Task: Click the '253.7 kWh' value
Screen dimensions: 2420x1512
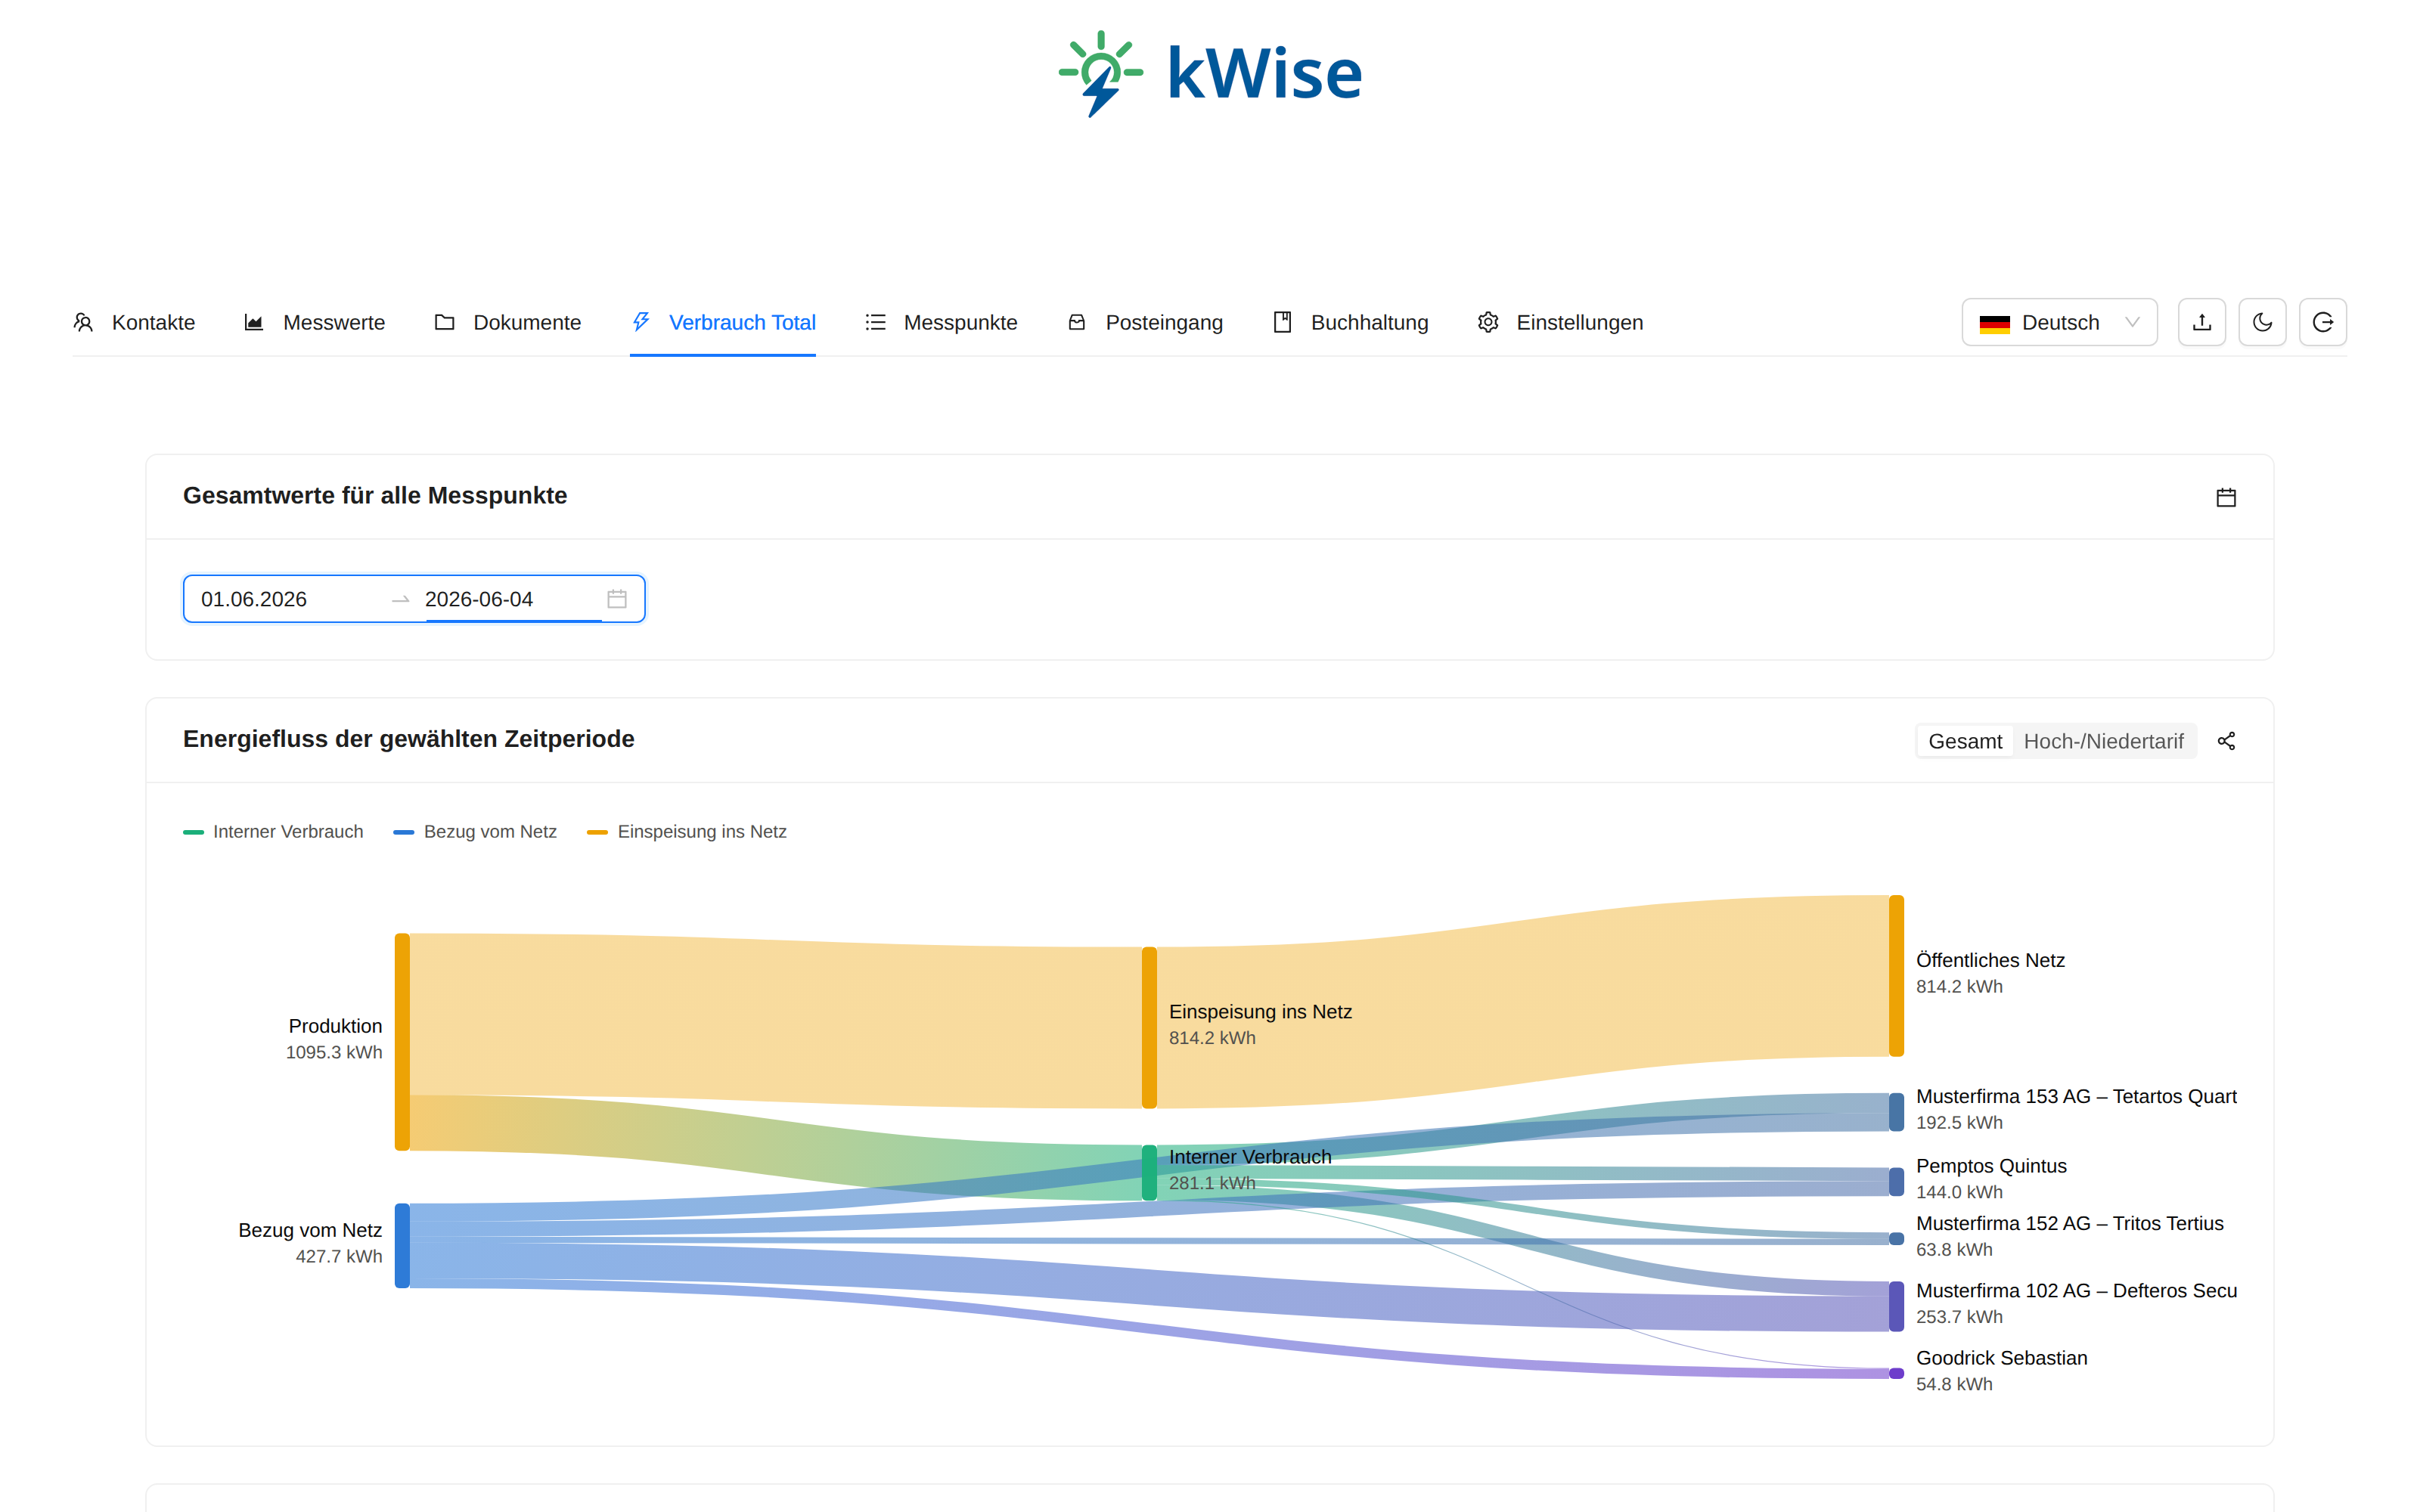Action: pyautogui.click(x=1959, y=1317)
